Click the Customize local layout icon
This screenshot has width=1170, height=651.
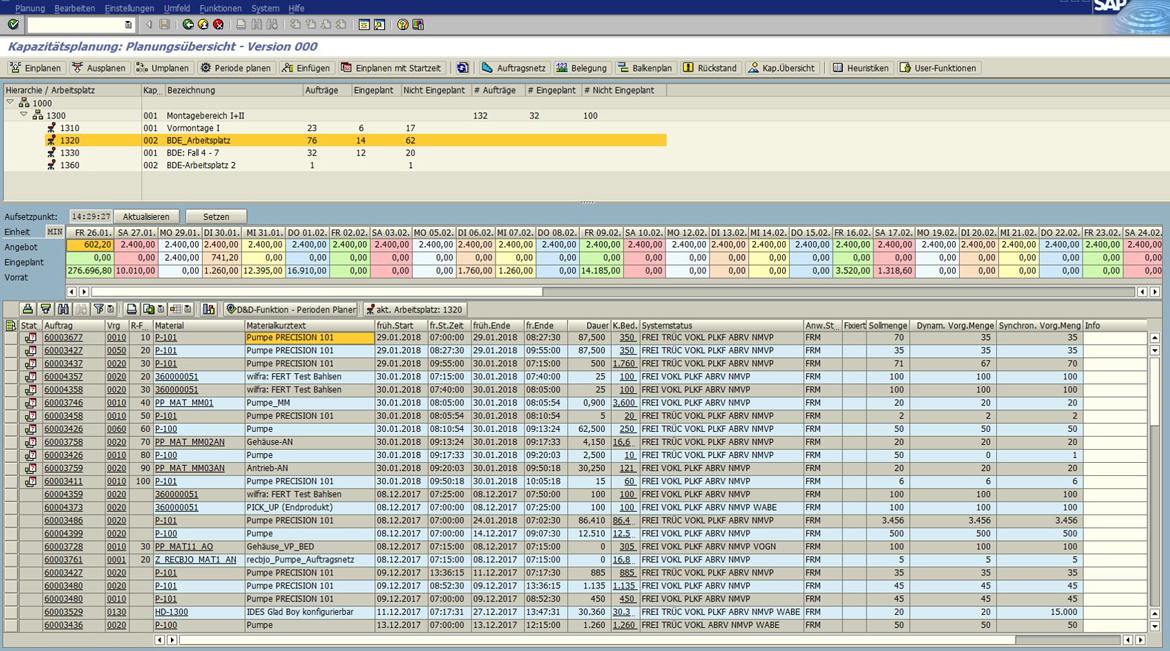pos(418,25)
